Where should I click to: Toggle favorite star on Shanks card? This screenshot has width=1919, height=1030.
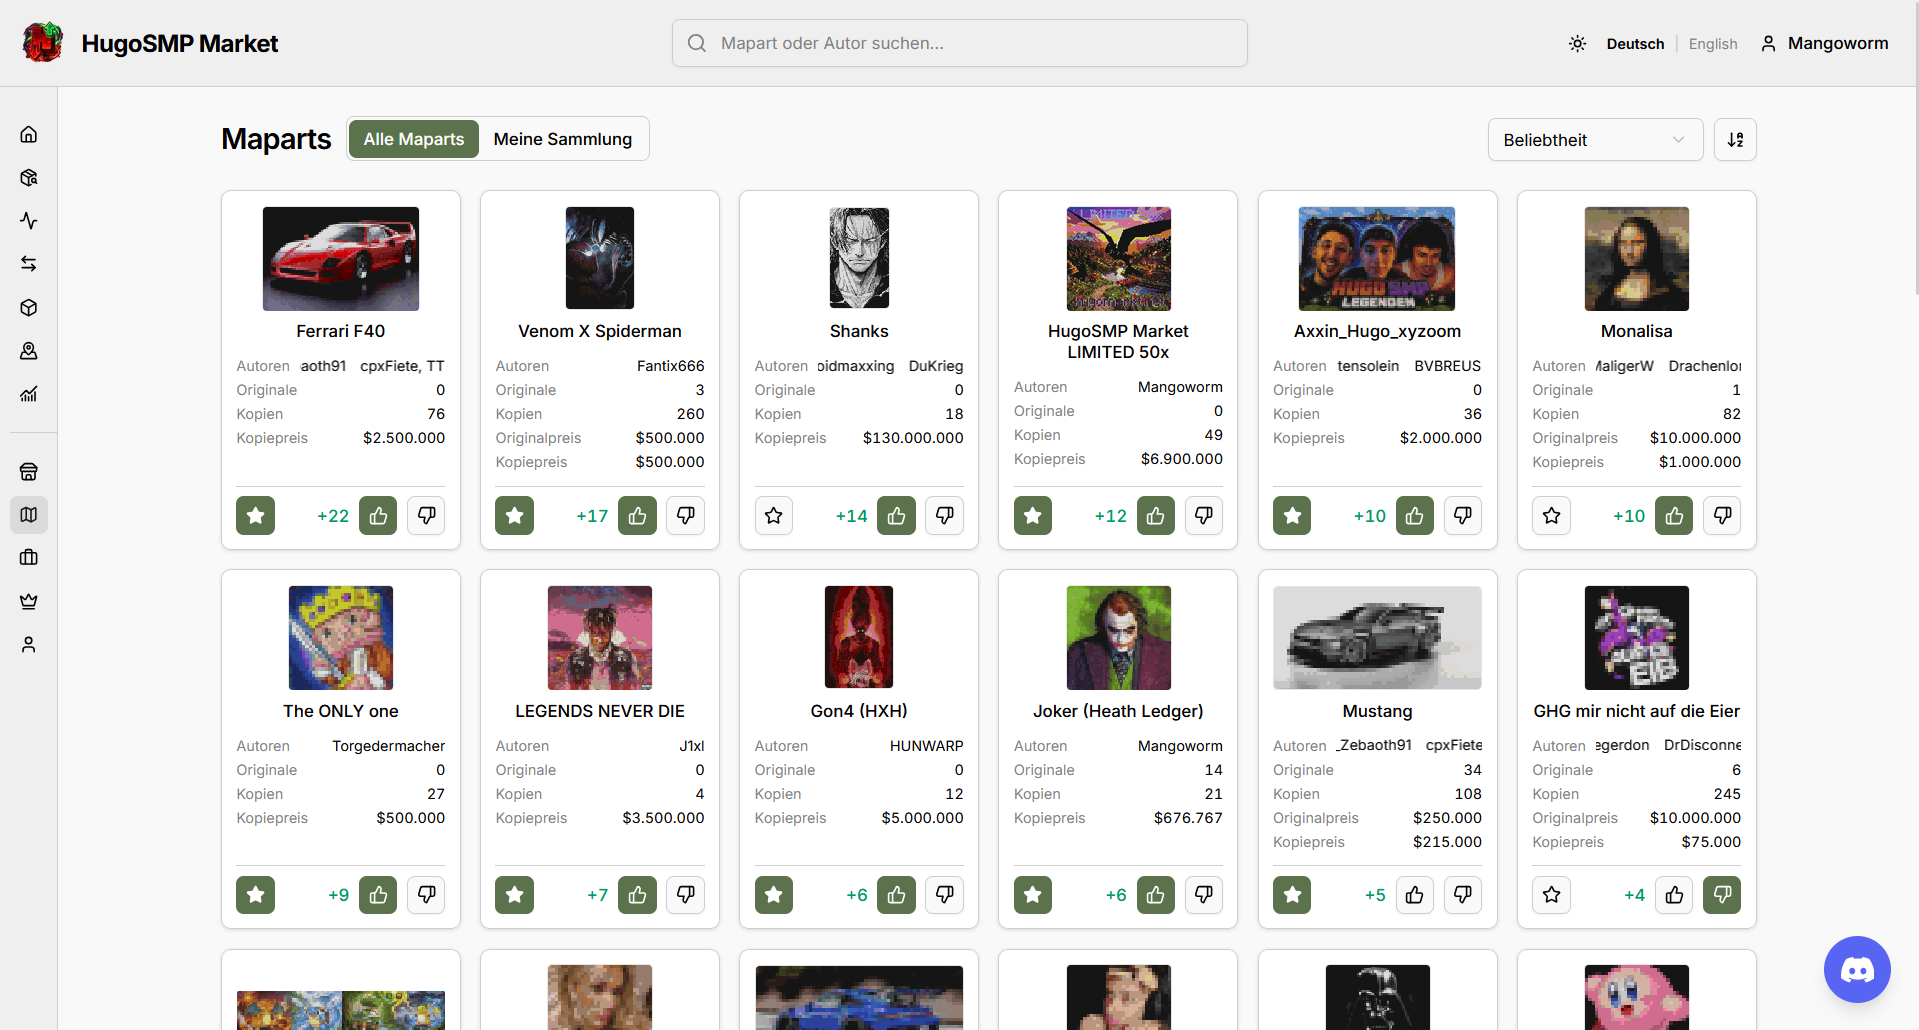[774, 516]
